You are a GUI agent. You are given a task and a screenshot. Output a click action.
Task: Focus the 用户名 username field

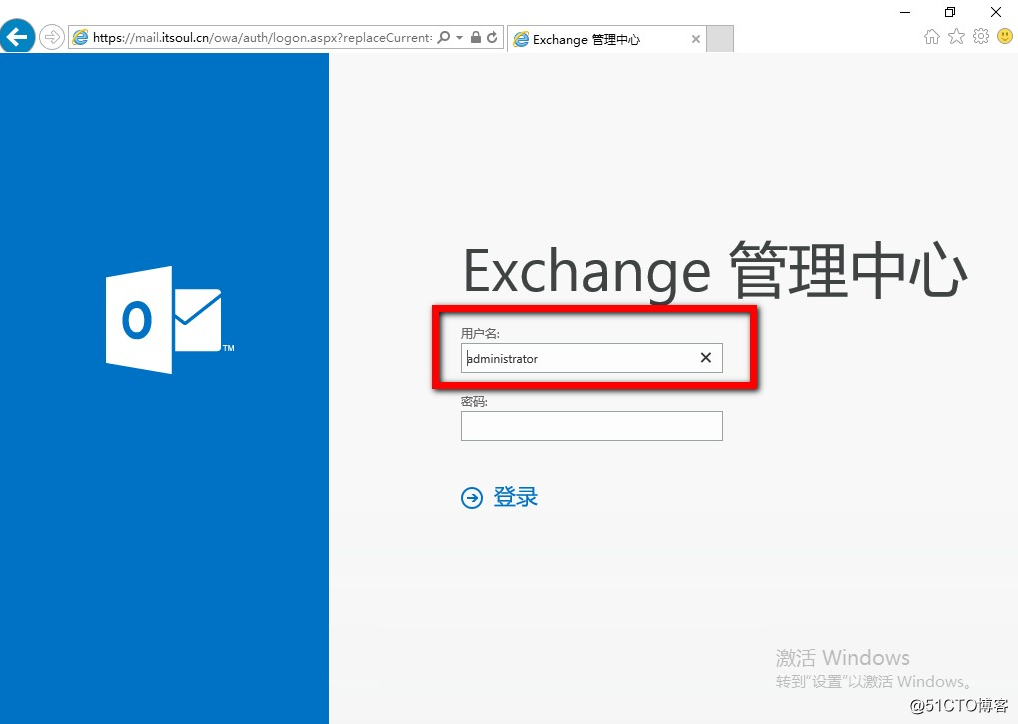[591, 358]
